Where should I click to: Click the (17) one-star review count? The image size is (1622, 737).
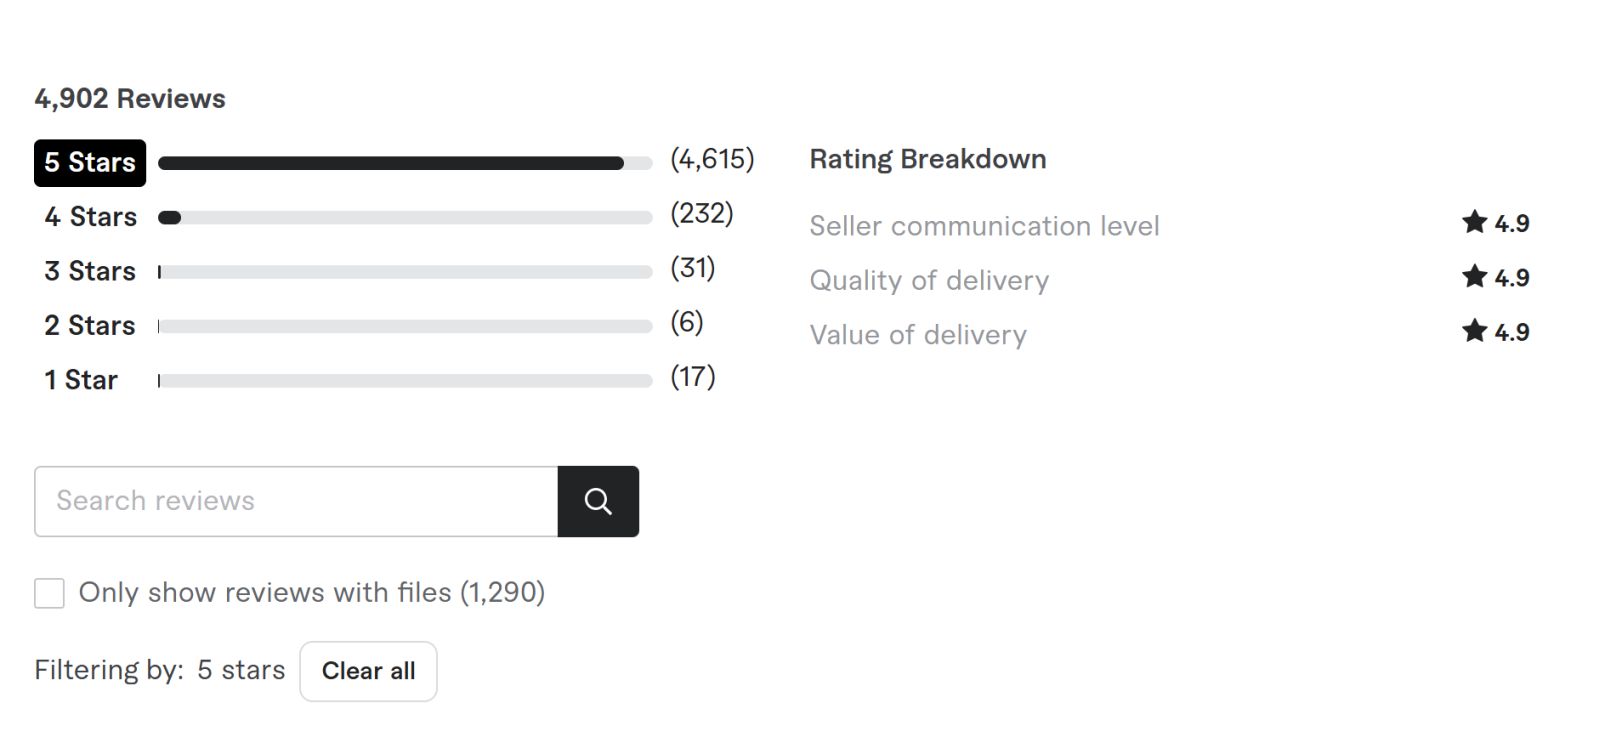693,377
